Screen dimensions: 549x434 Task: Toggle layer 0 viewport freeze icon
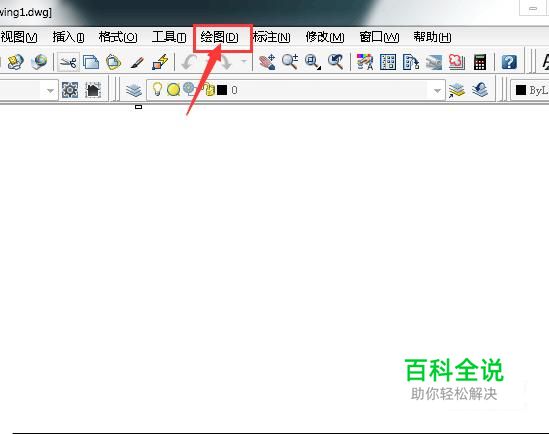click(189, 89)
